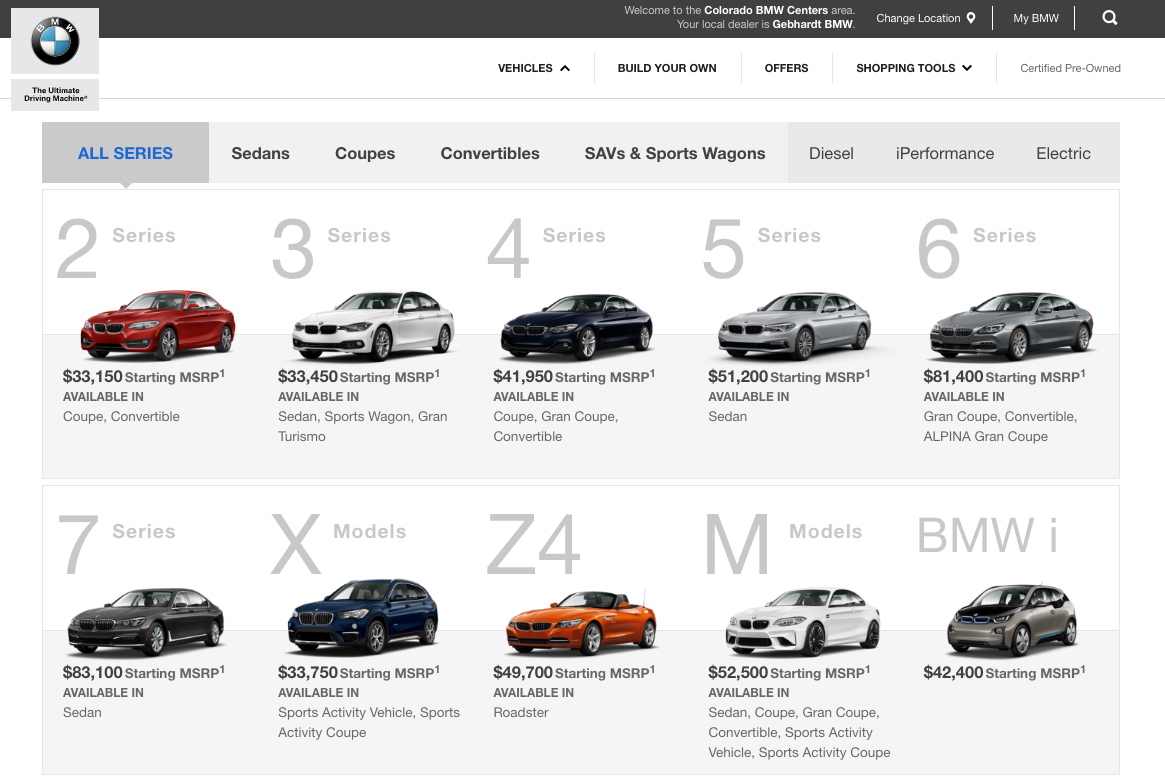Switch to the Convertibles tab
1165x778 pixels.
point(490,153)
